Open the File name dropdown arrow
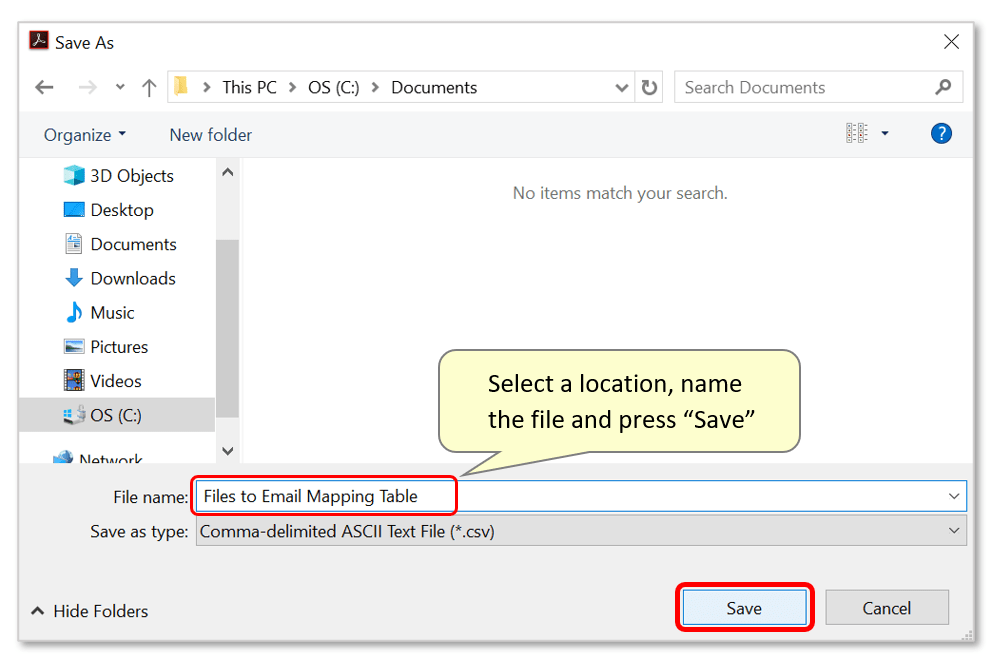 click(x=954, y=496)
